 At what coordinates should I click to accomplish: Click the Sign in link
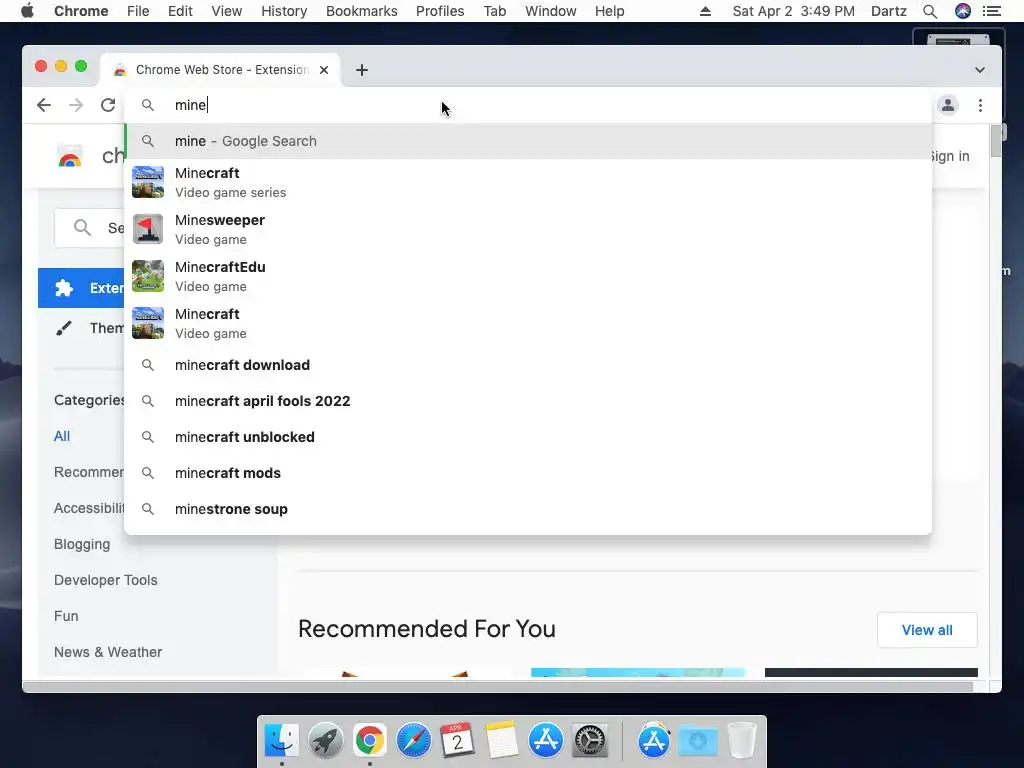pyautogui.click(x=950, y=156)
